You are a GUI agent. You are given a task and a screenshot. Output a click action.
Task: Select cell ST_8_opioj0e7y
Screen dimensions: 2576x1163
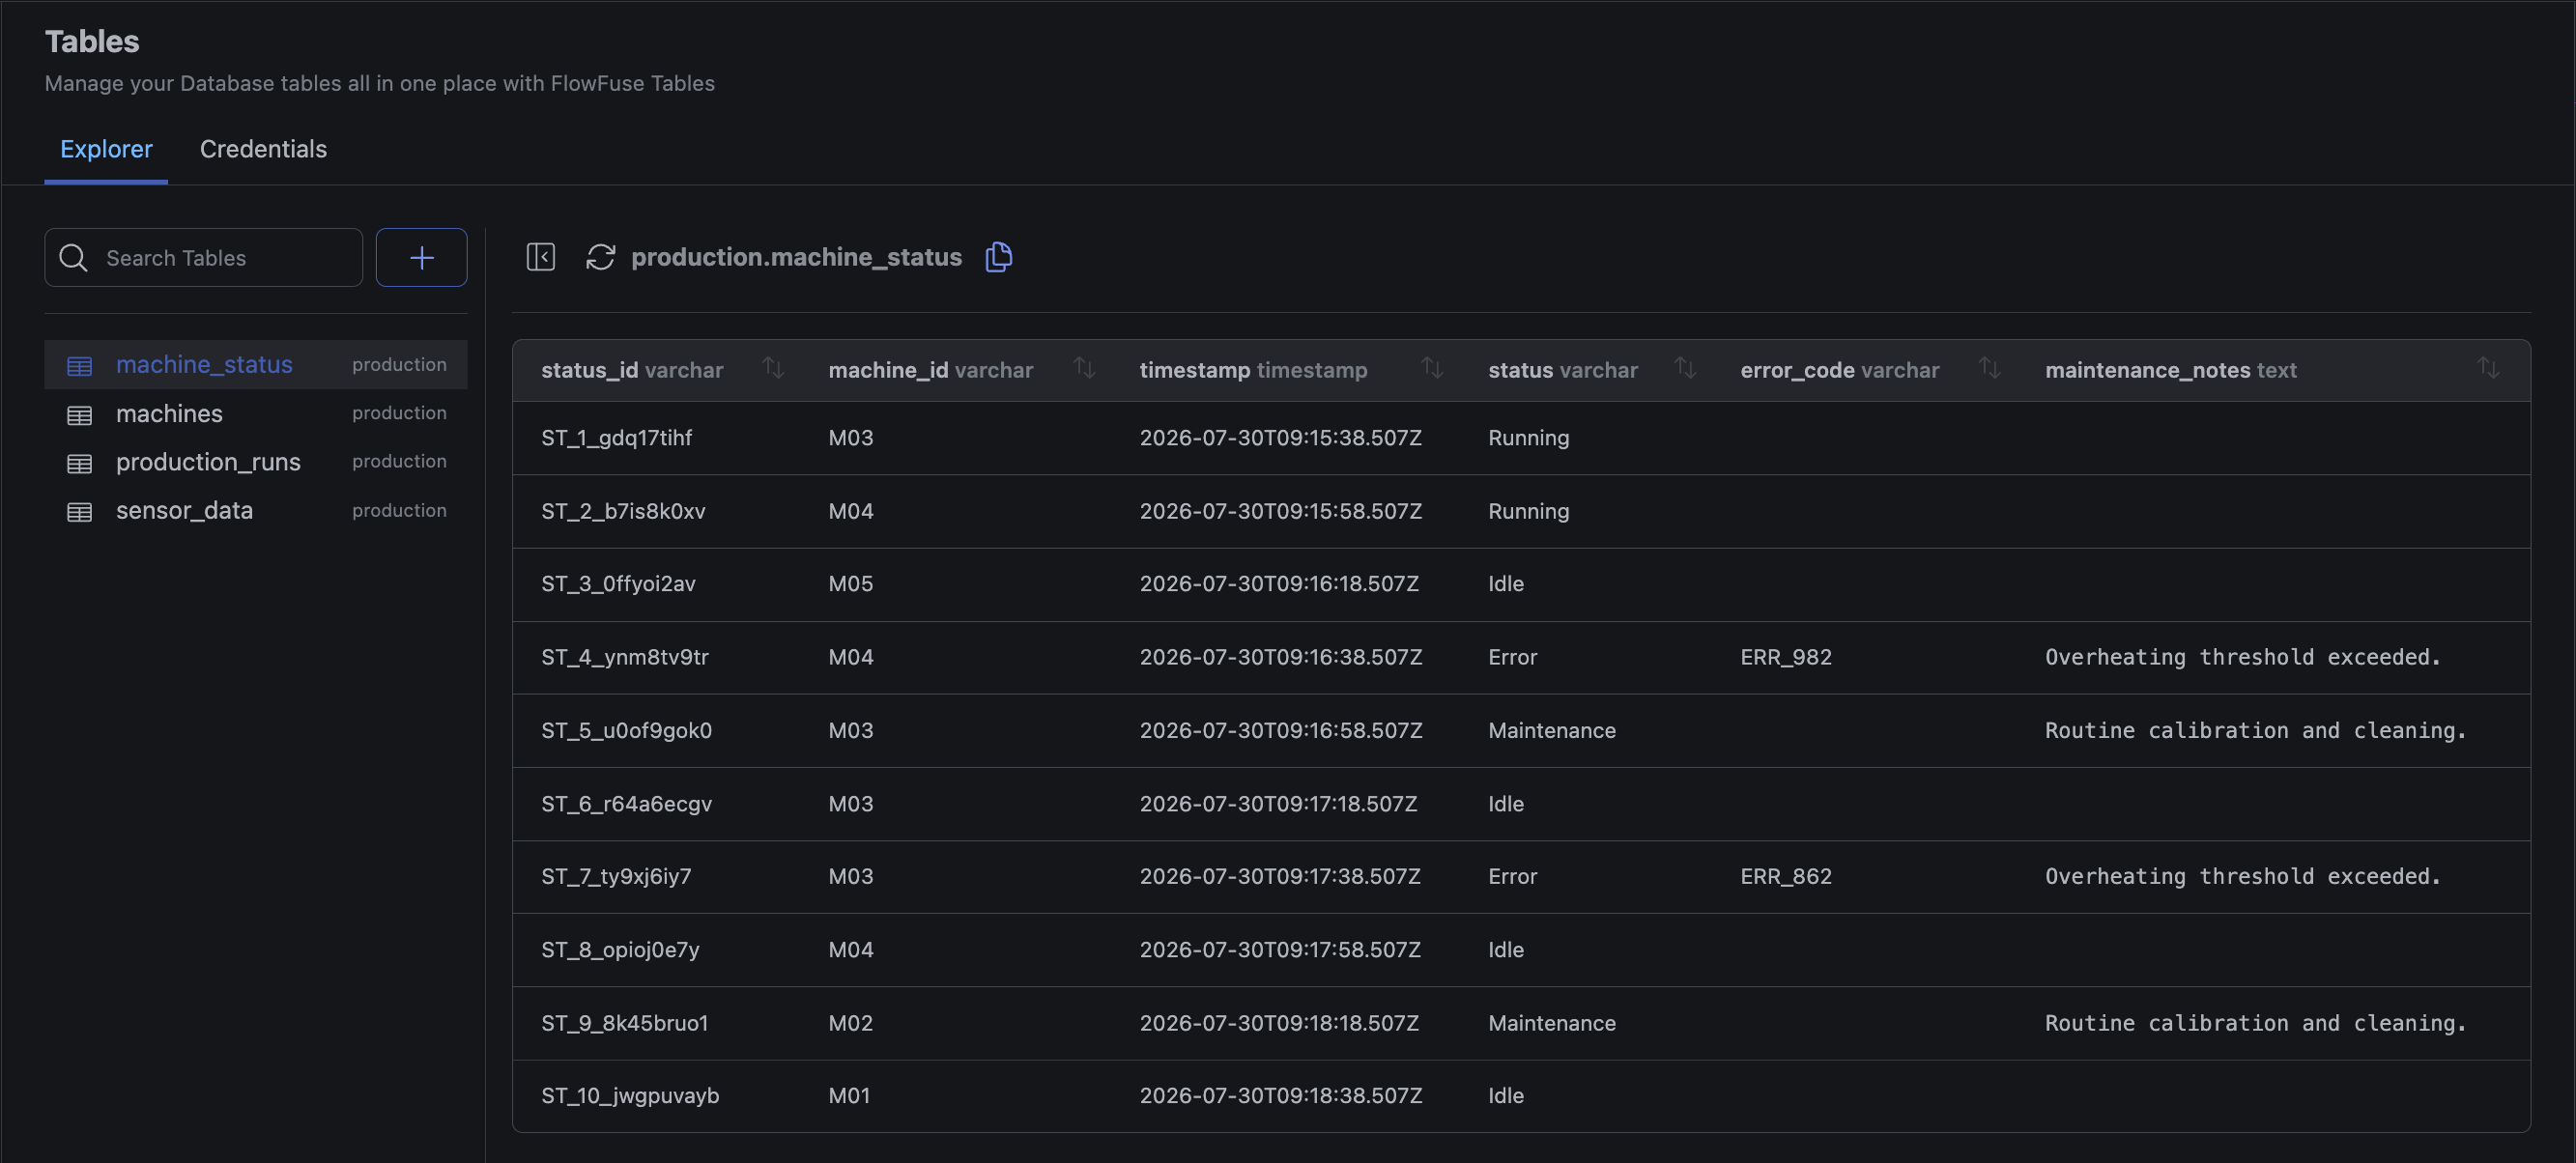(620, 950)
